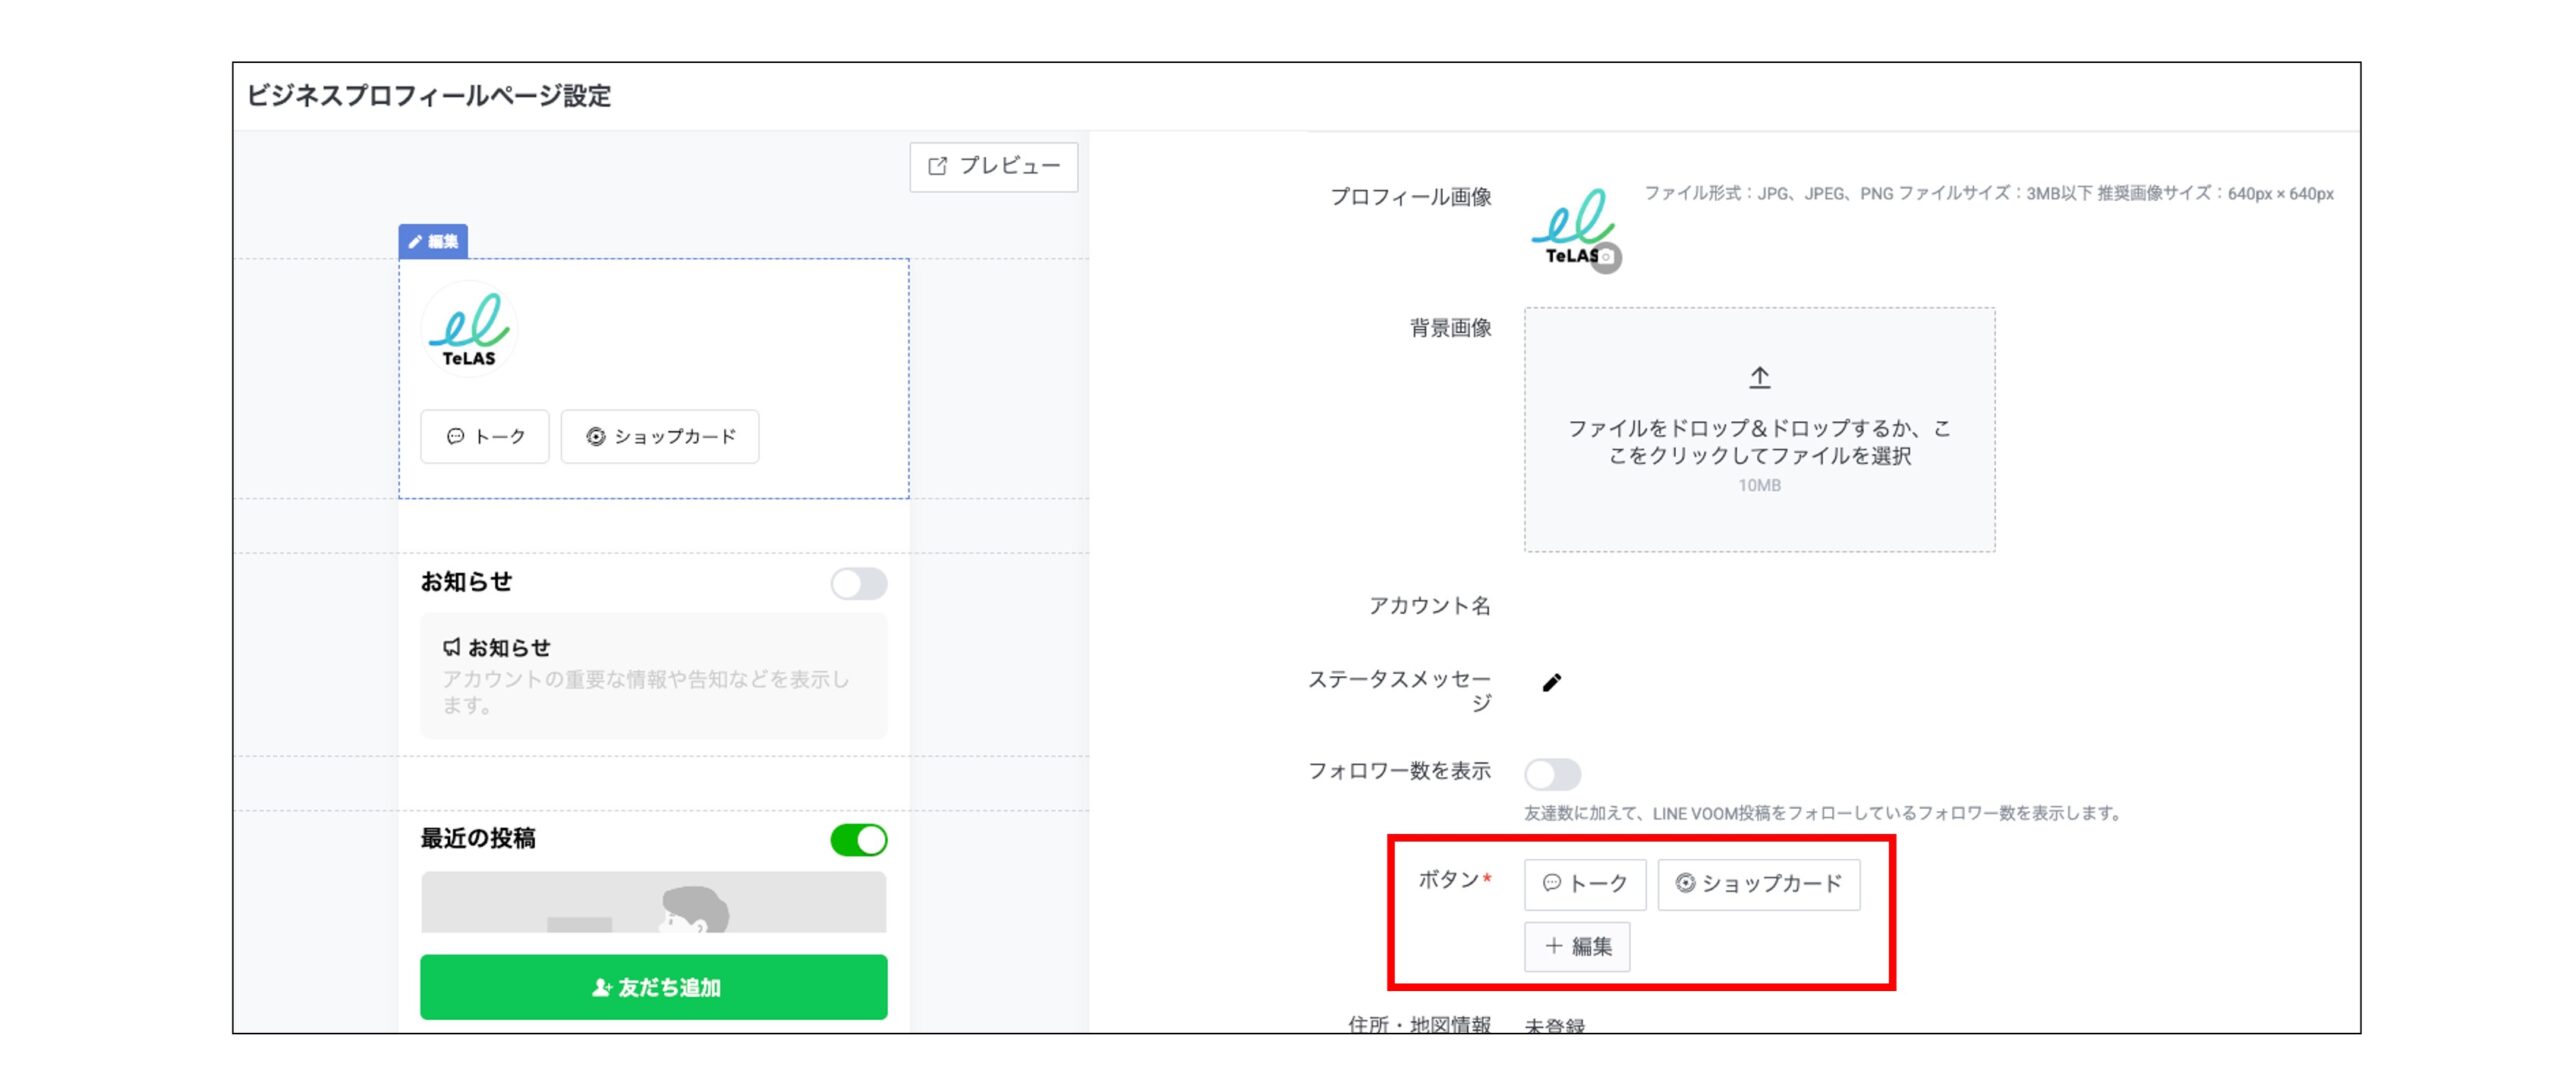The height and width of the screenshot is (1092, 2560).
Task: Select the トーク button in the profile preview
Action: pos(484,436)
